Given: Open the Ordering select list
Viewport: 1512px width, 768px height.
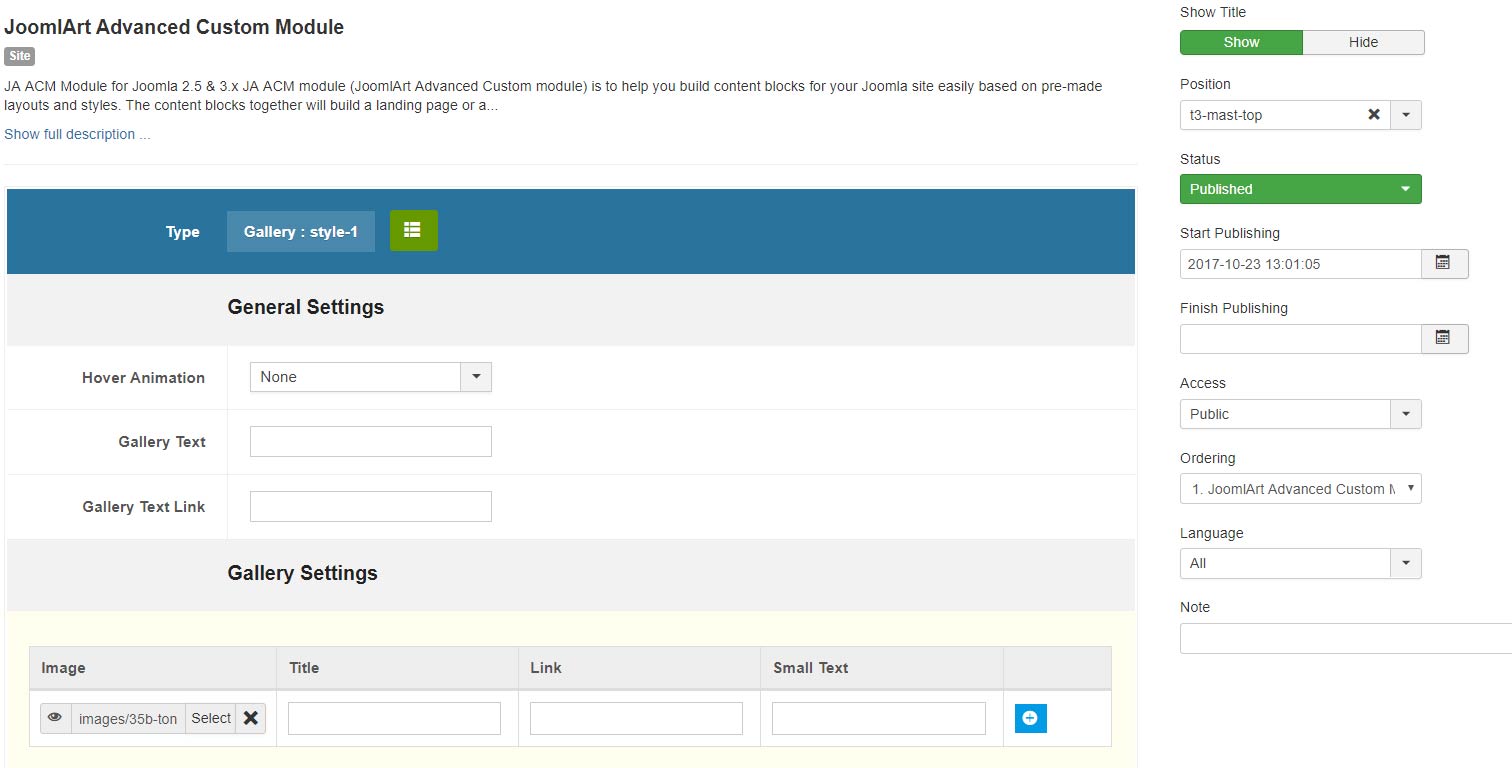Looking at the screenshot, I should coord(1300,489).
